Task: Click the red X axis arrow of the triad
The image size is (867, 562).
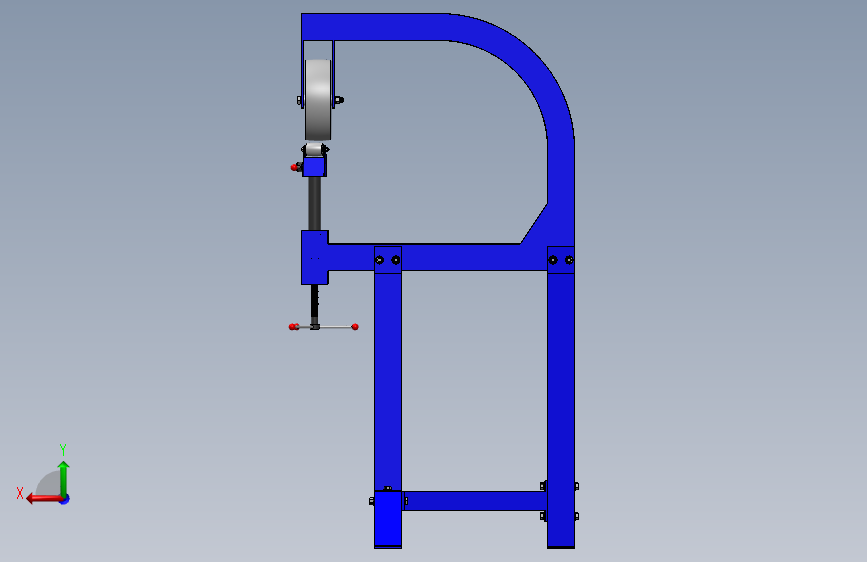Action: [44, 499]
